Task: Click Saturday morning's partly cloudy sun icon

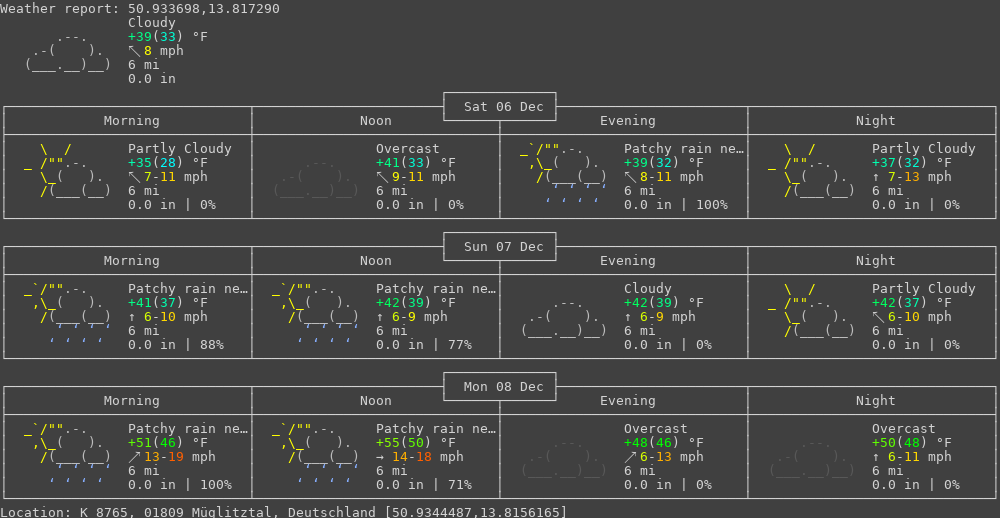Action: click(x=68, y=171)
